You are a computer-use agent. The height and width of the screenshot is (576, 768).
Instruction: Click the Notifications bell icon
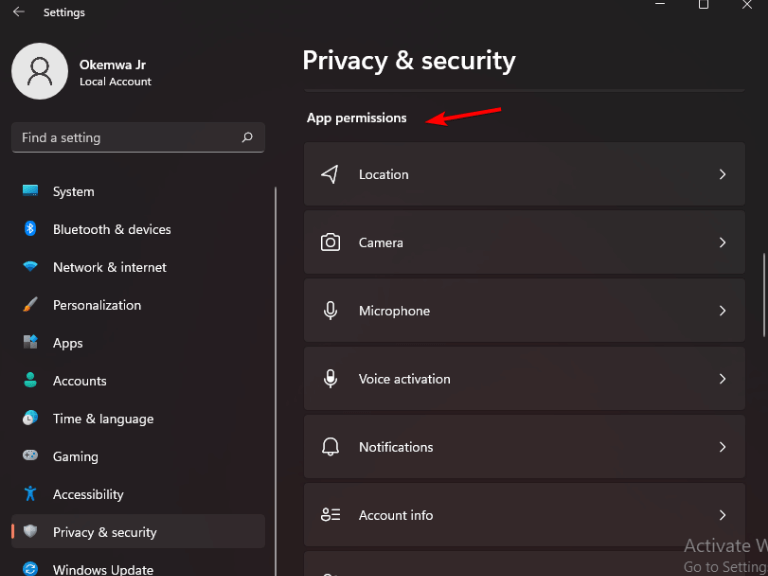coord(331,447)
